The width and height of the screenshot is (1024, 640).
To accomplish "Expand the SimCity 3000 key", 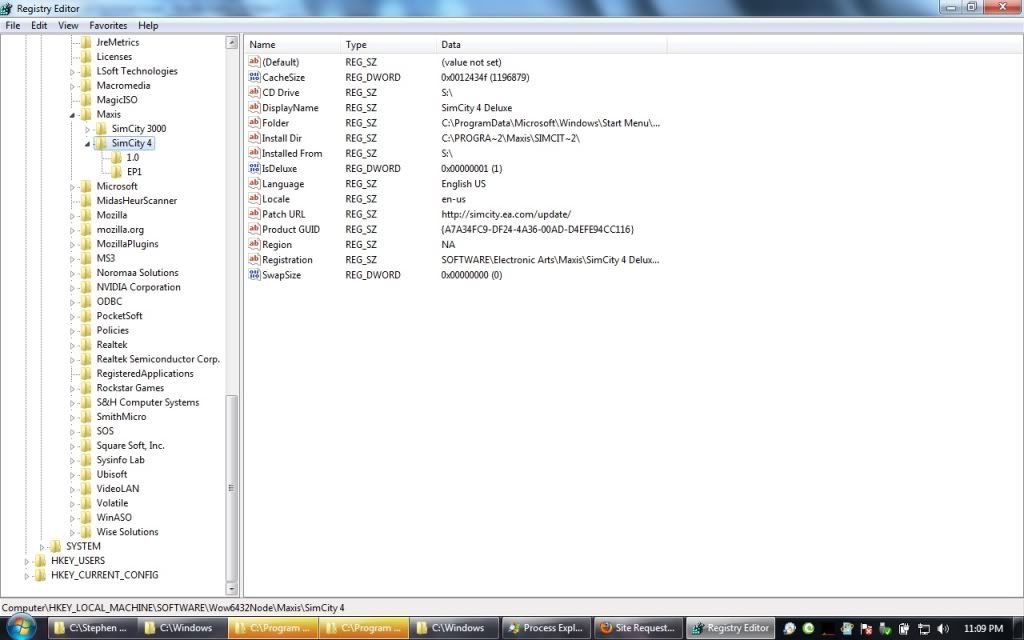I will 88,129.
